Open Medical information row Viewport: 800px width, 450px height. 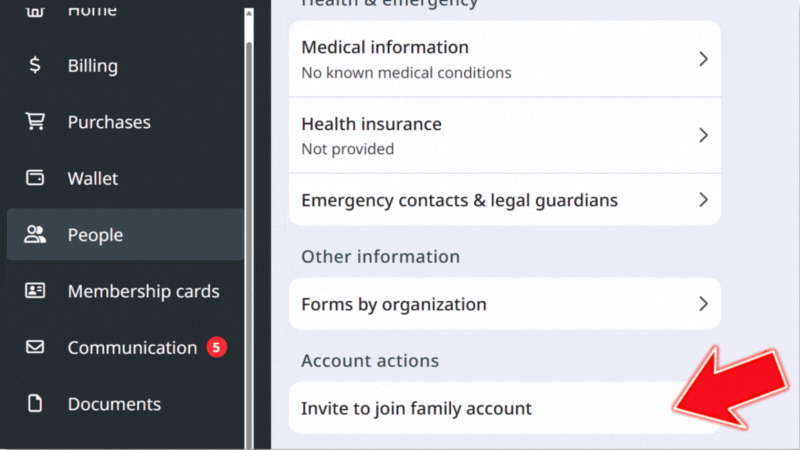pyautogui.click(x=385, y=59)
